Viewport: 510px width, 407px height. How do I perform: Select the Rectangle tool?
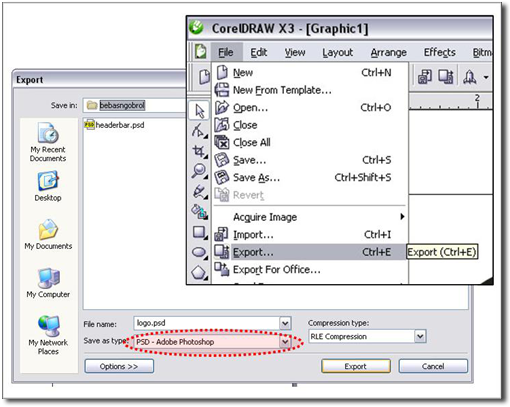[199, 232]
